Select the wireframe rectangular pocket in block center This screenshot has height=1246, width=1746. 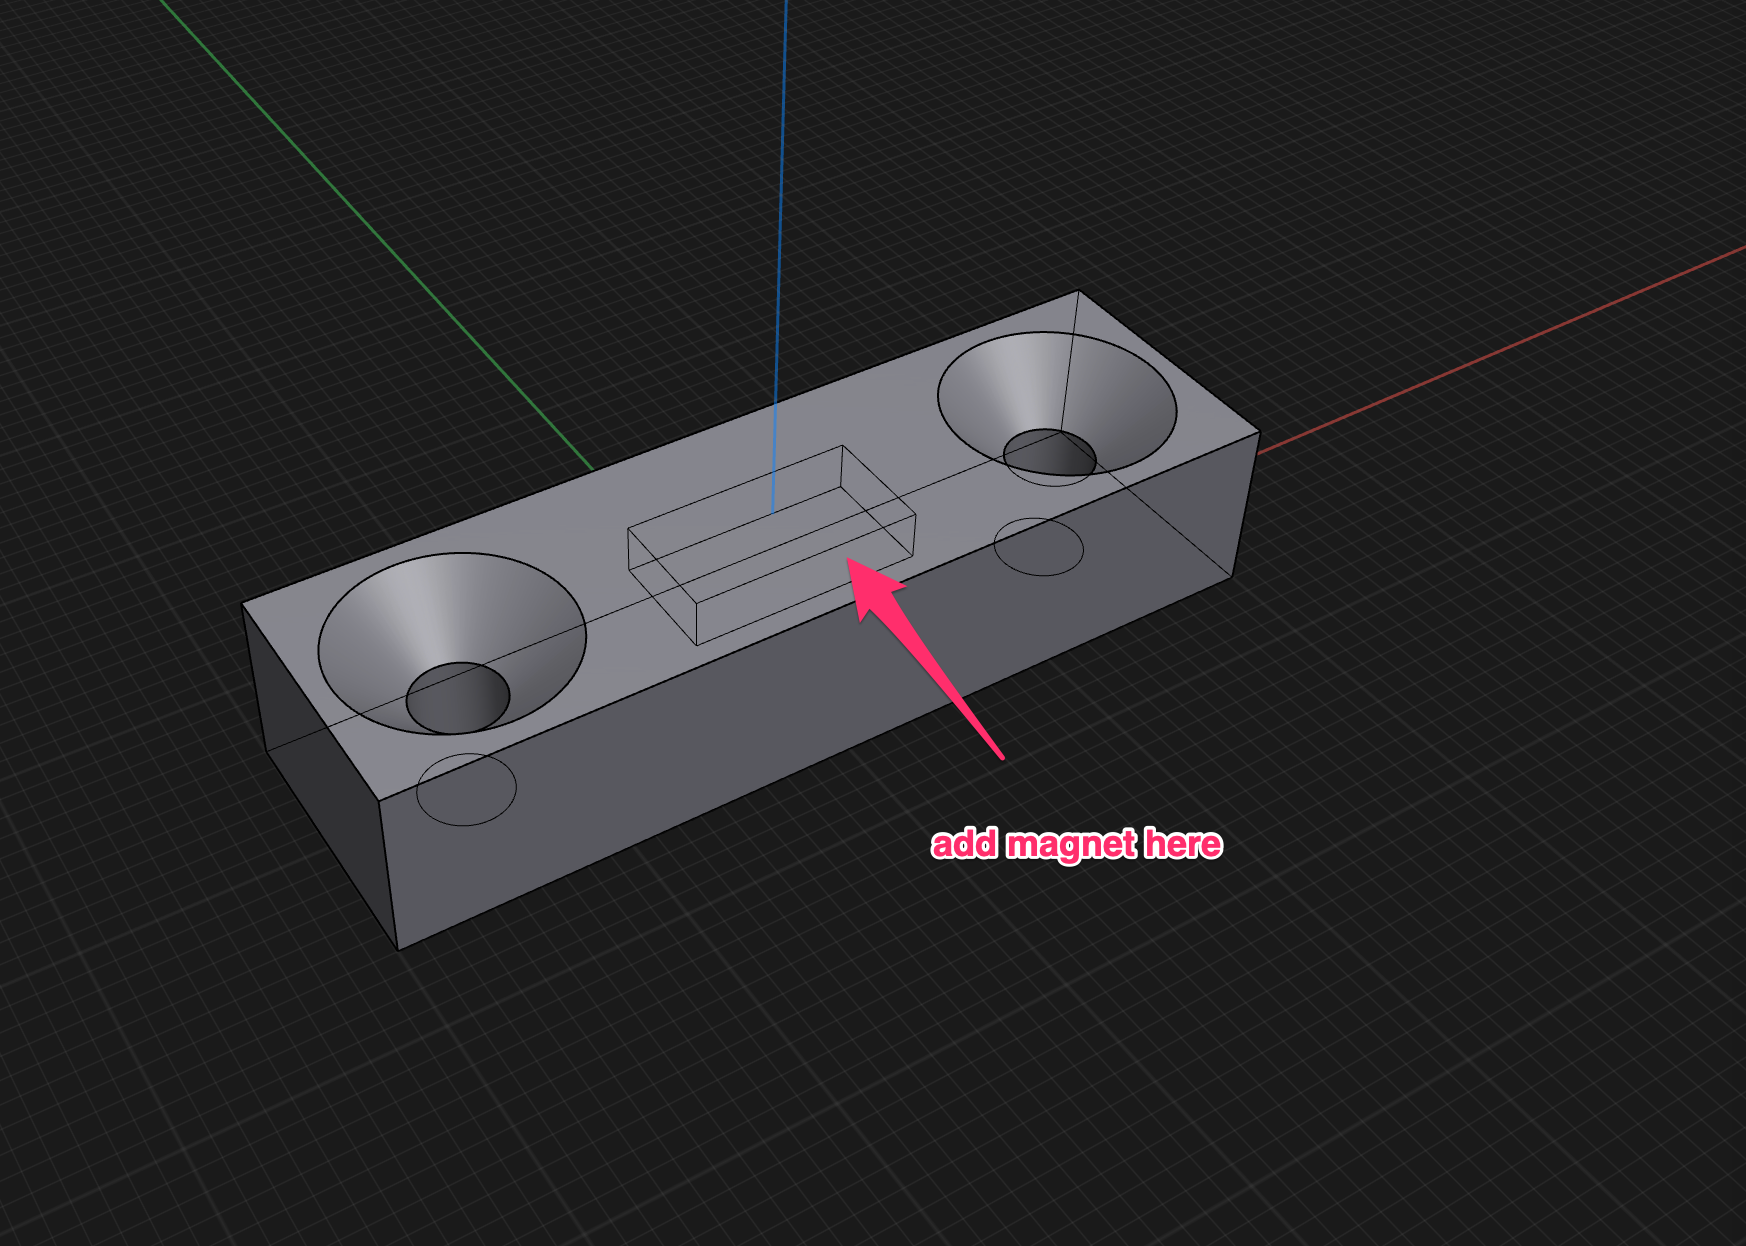771,545
